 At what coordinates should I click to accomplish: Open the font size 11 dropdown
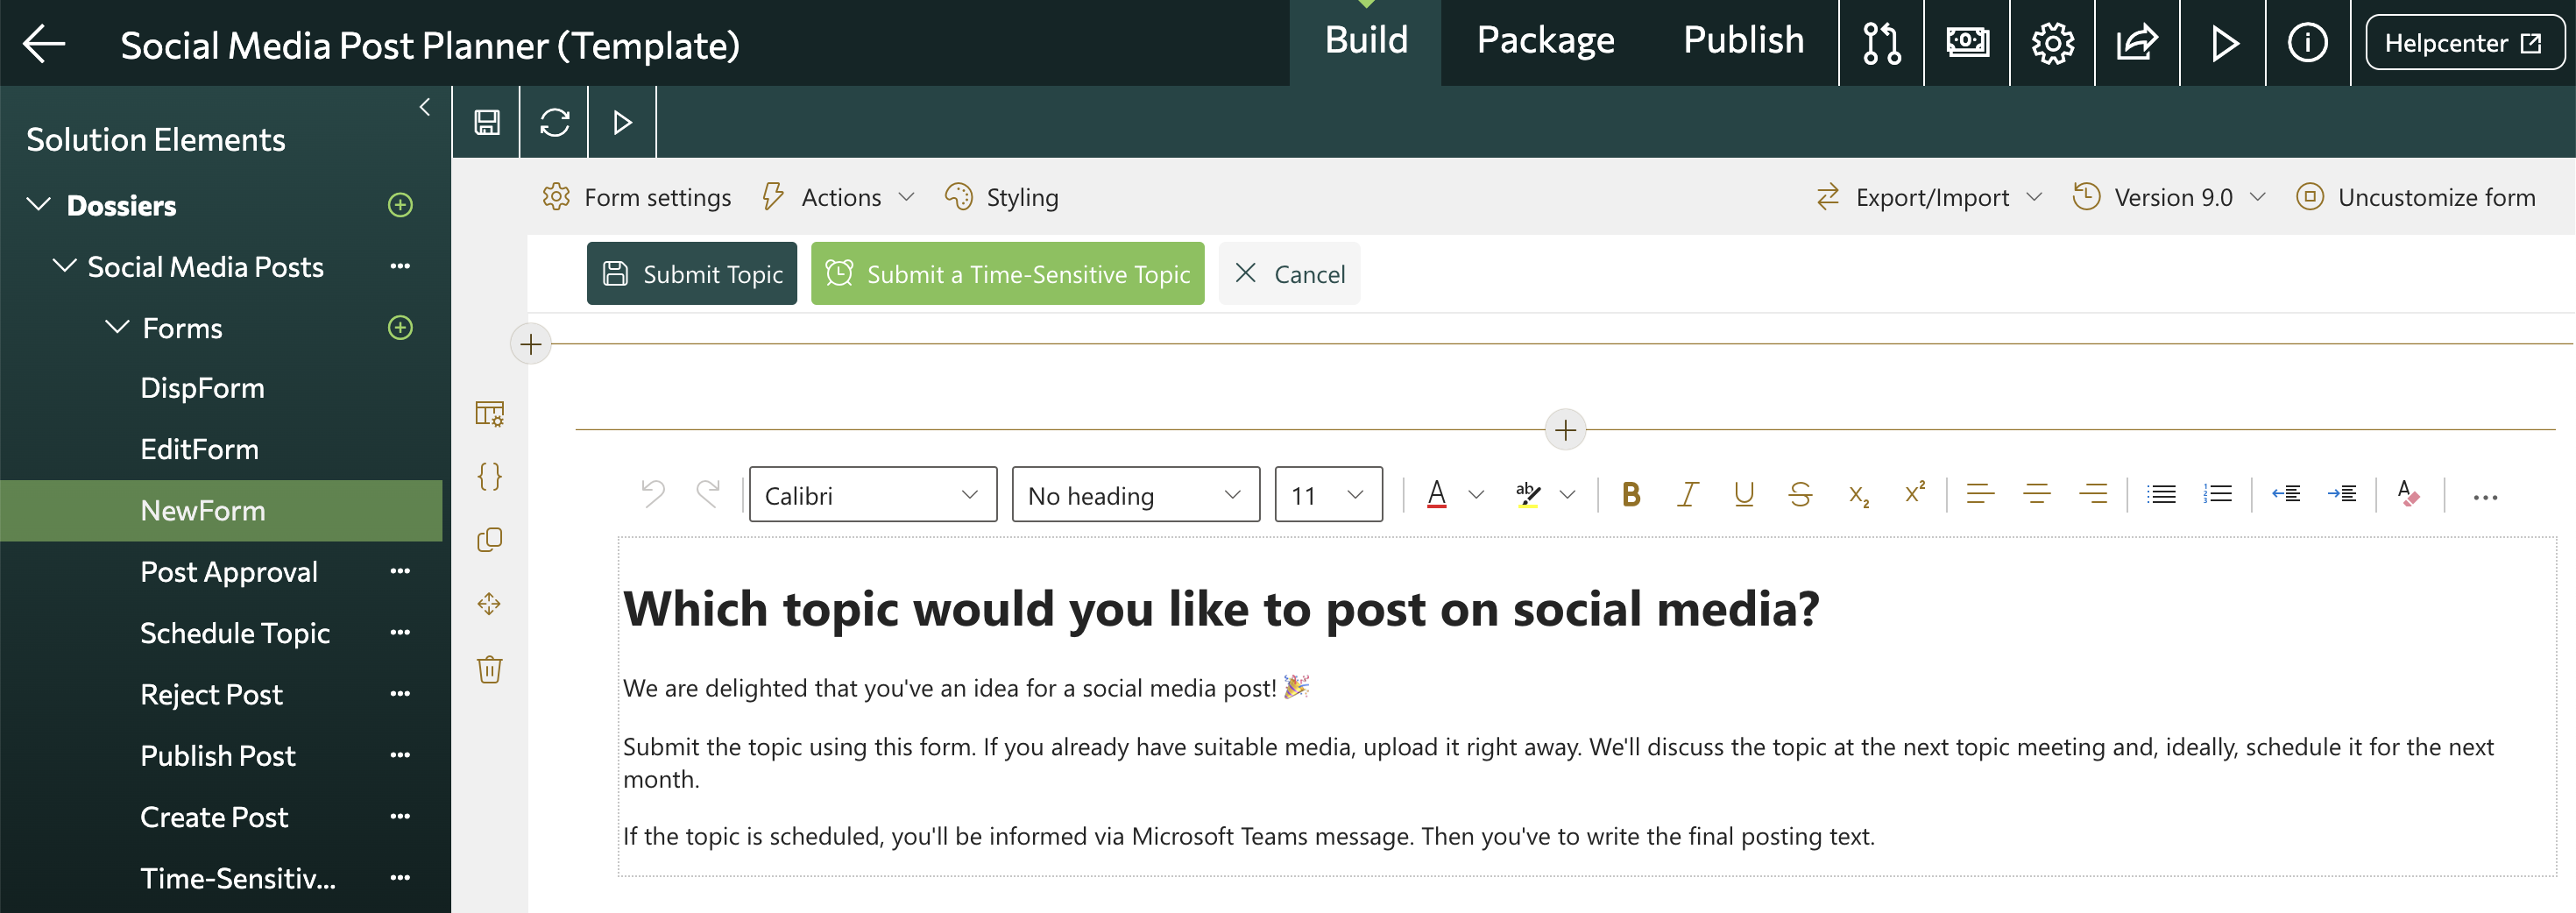[1329, 494]
